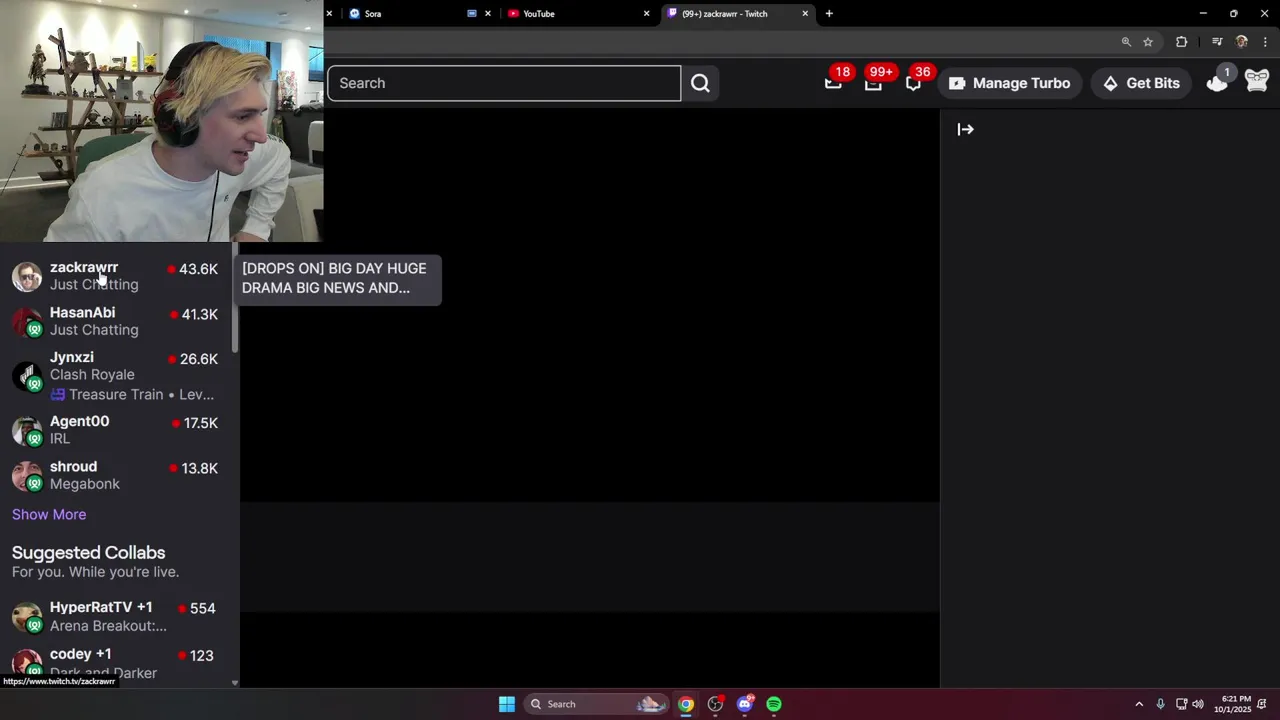Open the taskbar clock and date

click(1232, 704)
